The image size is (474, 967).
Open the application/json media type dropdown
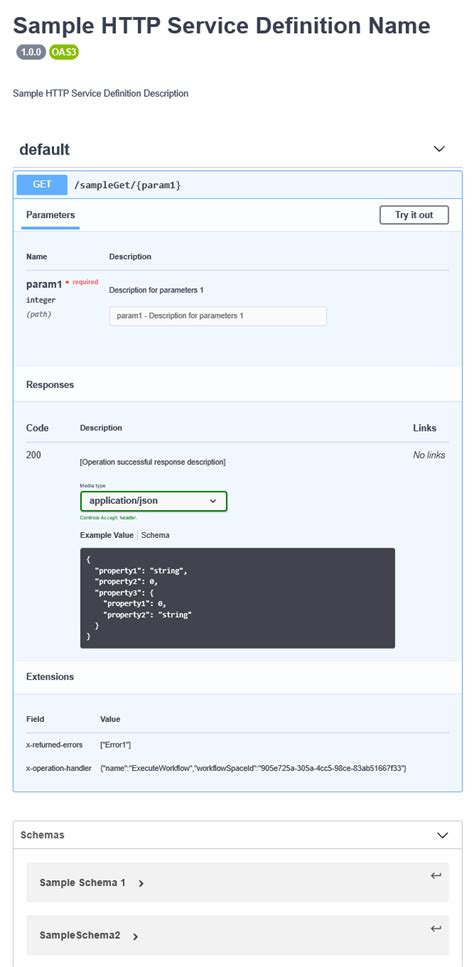pyautogui.click(x=153, y=501)
